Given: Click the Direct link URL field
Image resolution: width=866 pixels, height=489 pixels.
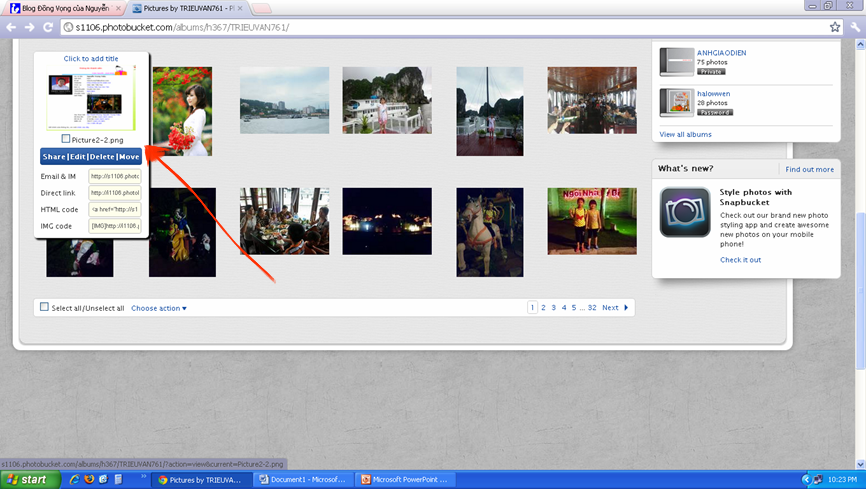Looking at the screenshot, I should tap(115, 193).
